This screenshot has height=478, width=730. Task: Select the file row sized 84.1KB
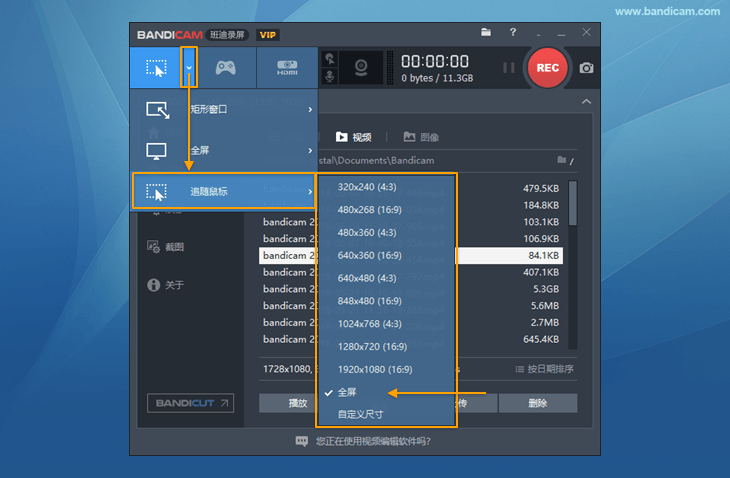click(x=411, y=256)
